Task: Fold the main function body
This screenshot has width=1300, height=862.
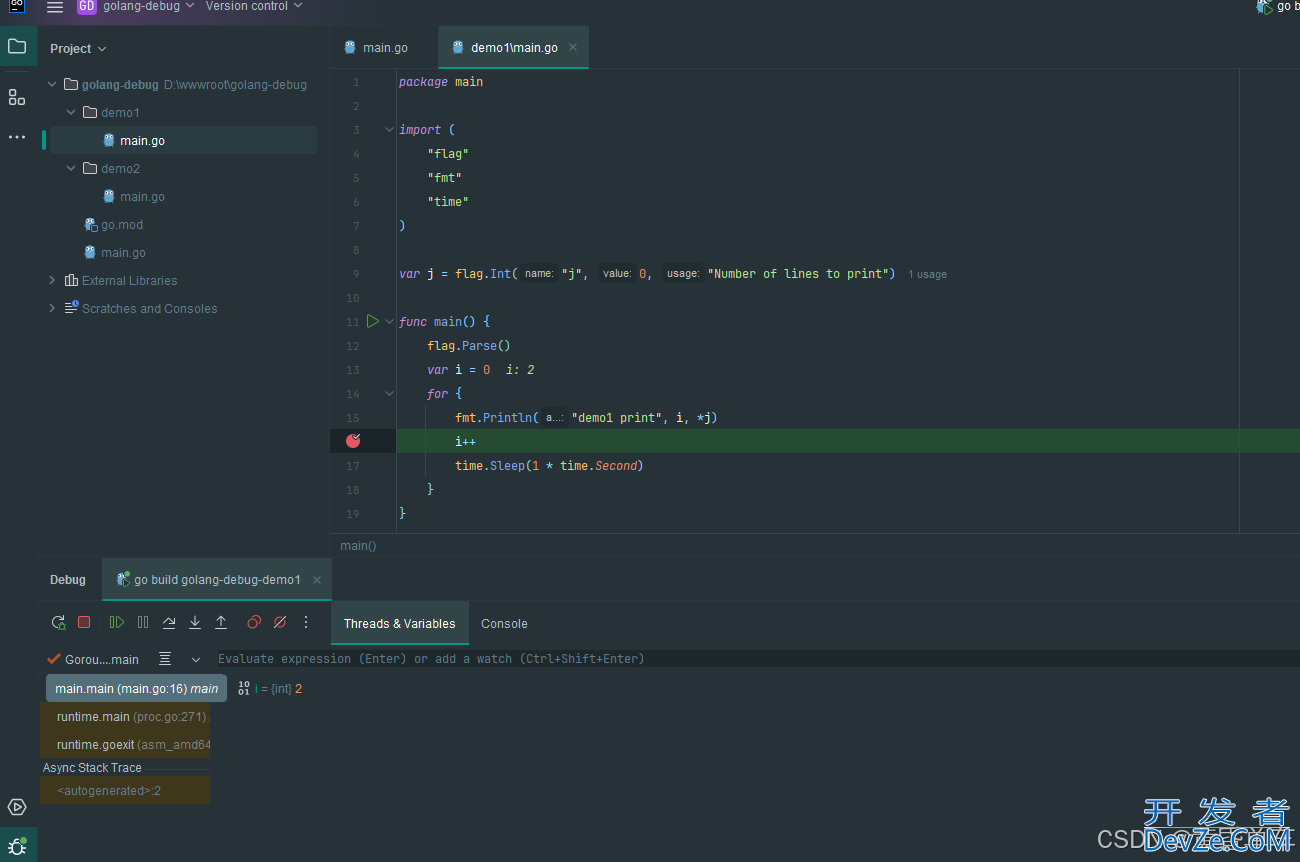Action: point(389,321)
